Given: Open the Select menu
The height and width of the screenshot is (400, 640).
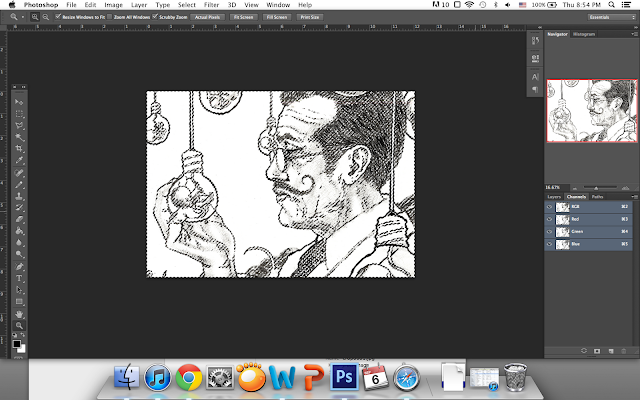Looking at the screenshot, I should pyautogui.click(x=187, y=5).
